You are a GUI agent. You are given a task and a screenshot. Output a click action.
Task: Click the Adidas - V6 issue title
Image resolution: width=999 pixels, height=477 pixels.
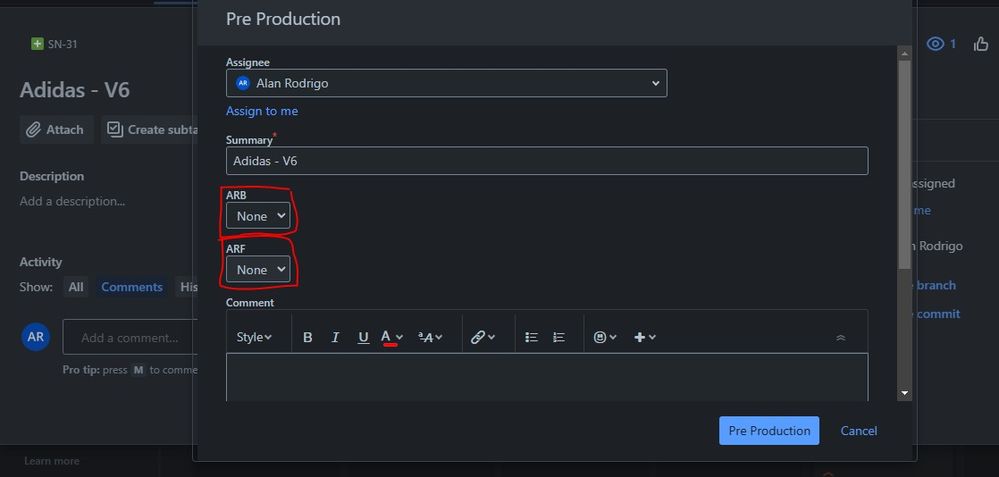[x=75, y=90]
